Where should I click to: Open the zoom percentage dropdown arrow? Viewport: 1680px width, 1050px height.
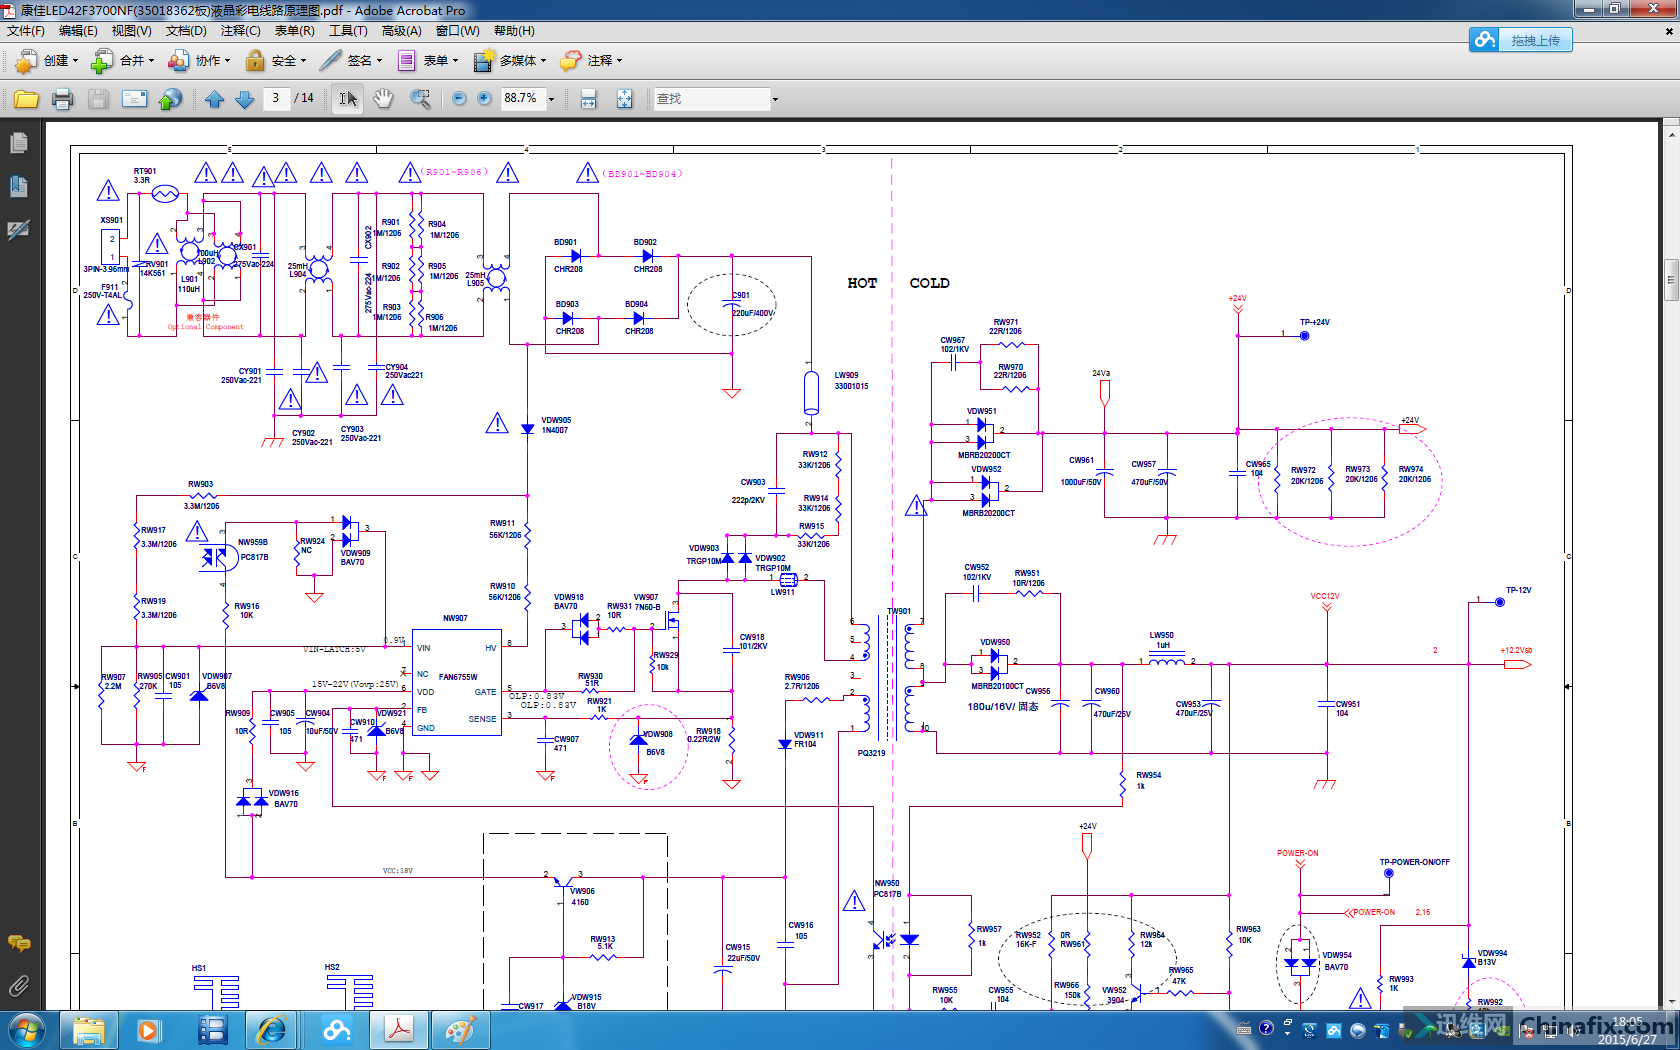click(551, 99)
